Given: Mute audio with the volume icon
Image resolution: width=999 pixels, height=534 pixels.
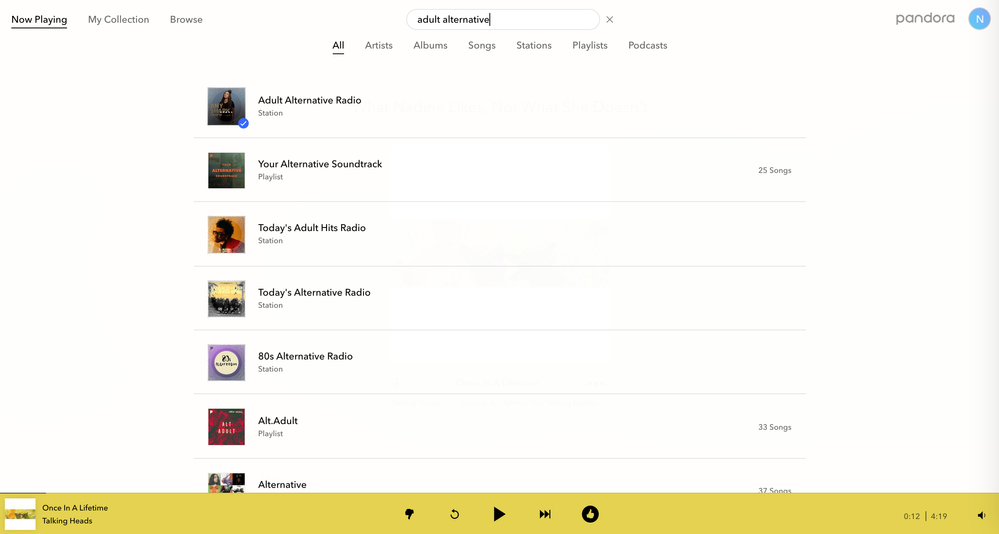Looking at the screenshot, I should pos(981,516).
